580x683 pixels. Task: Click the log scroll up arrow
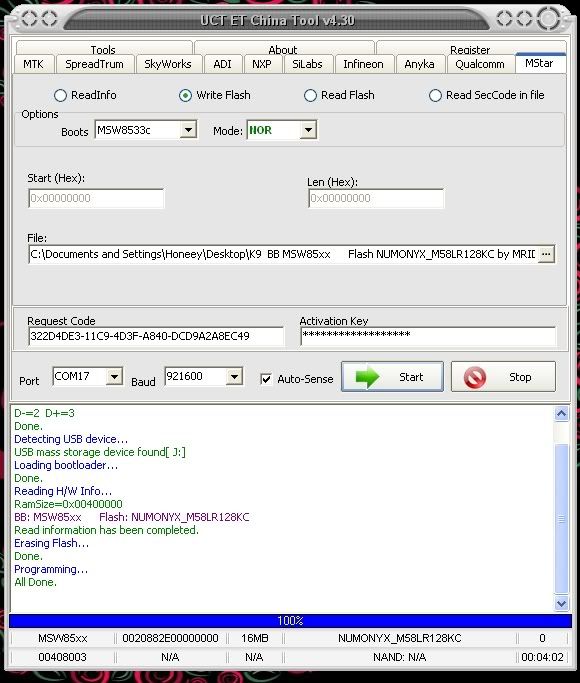click(561, 413)
